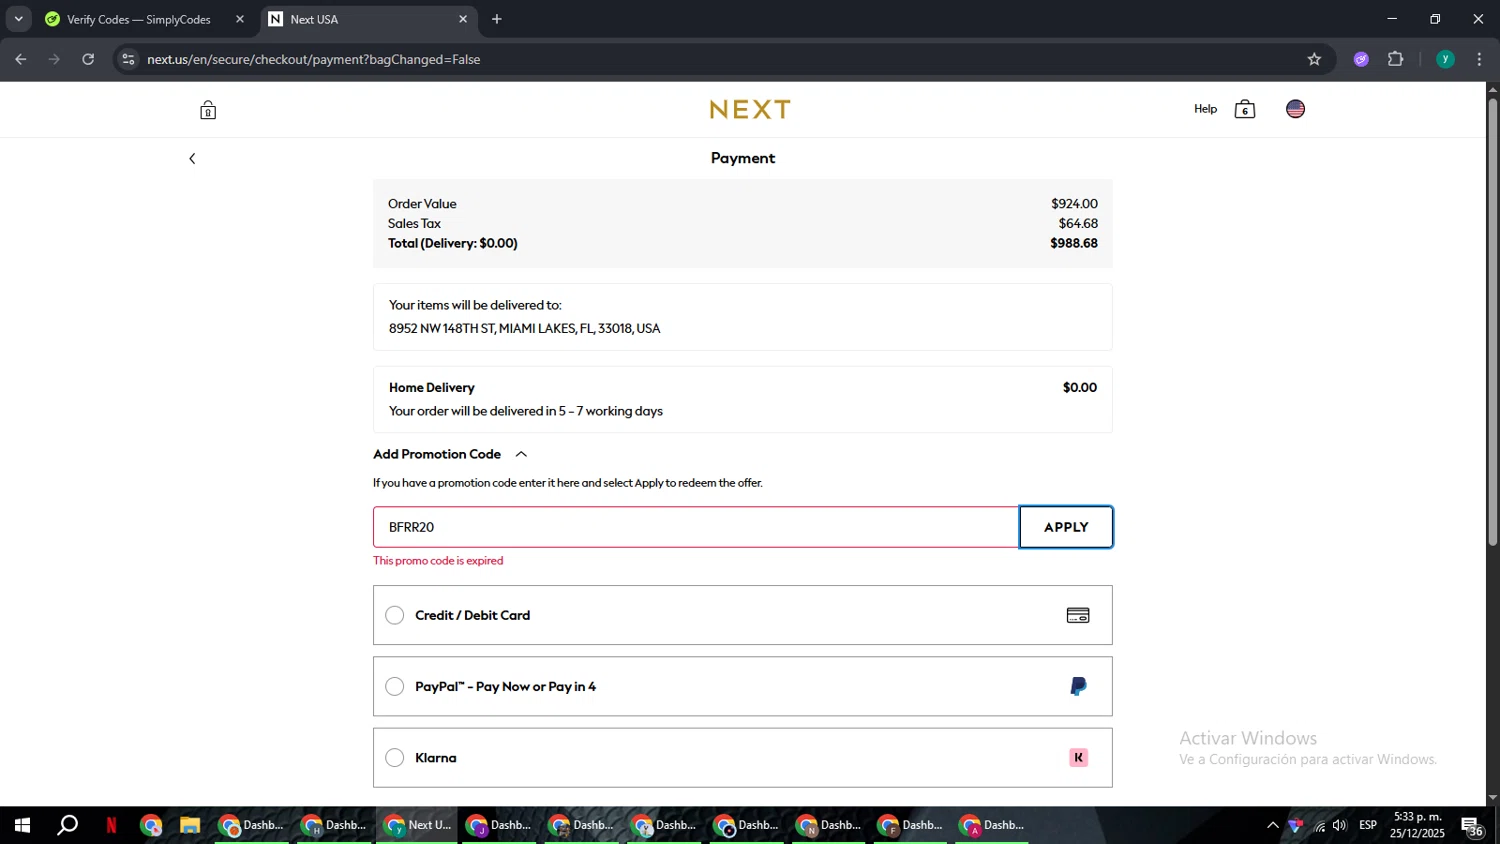
Task: Select the Klarna payment radio button
Action: 395,757
